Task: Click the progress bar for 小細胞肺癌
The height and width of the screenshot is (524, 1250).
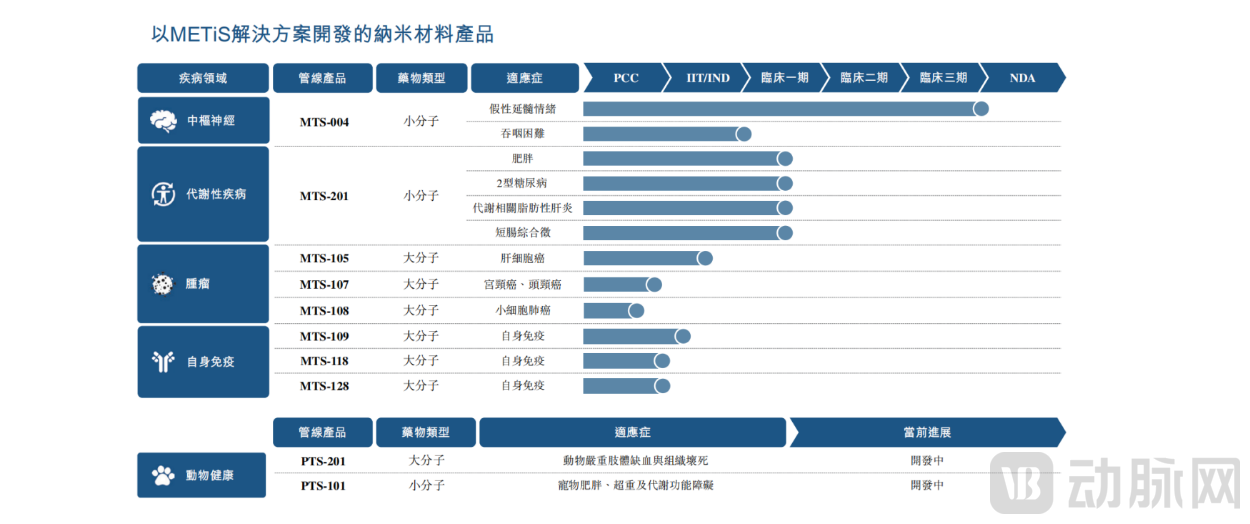Action: click(x=614, y=310)
